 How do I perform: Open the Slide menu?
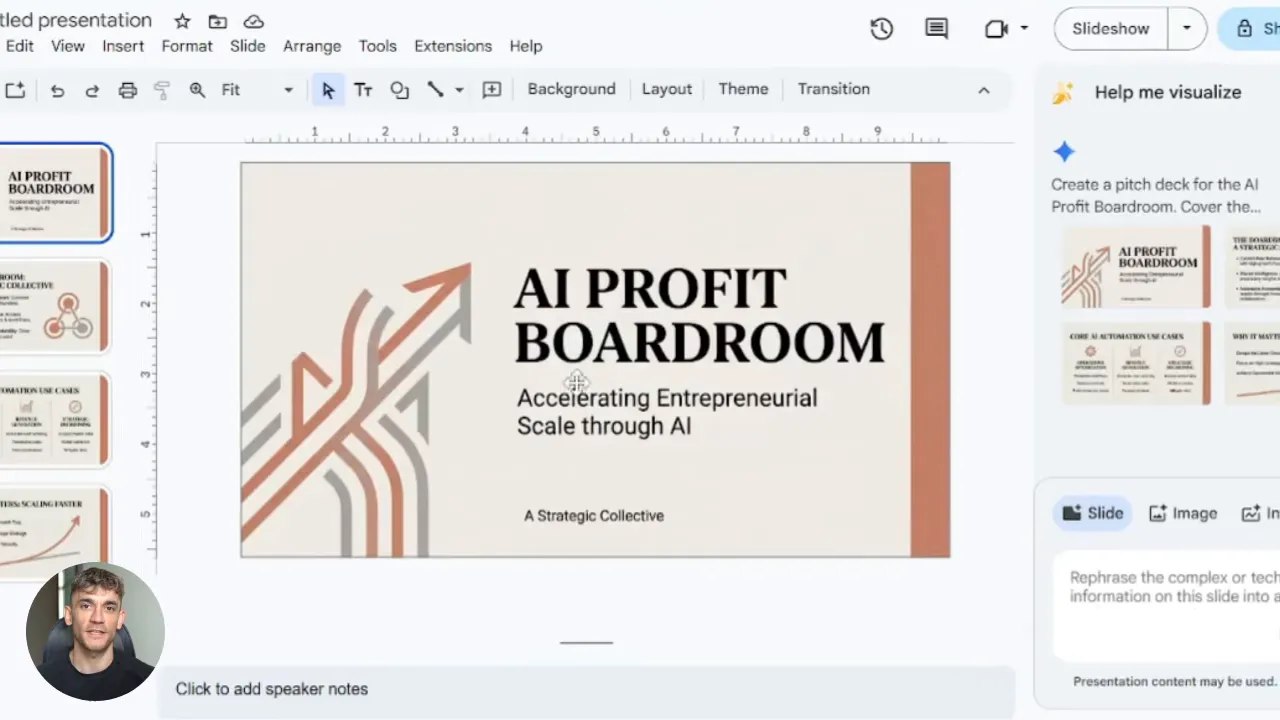pos(248,46)
